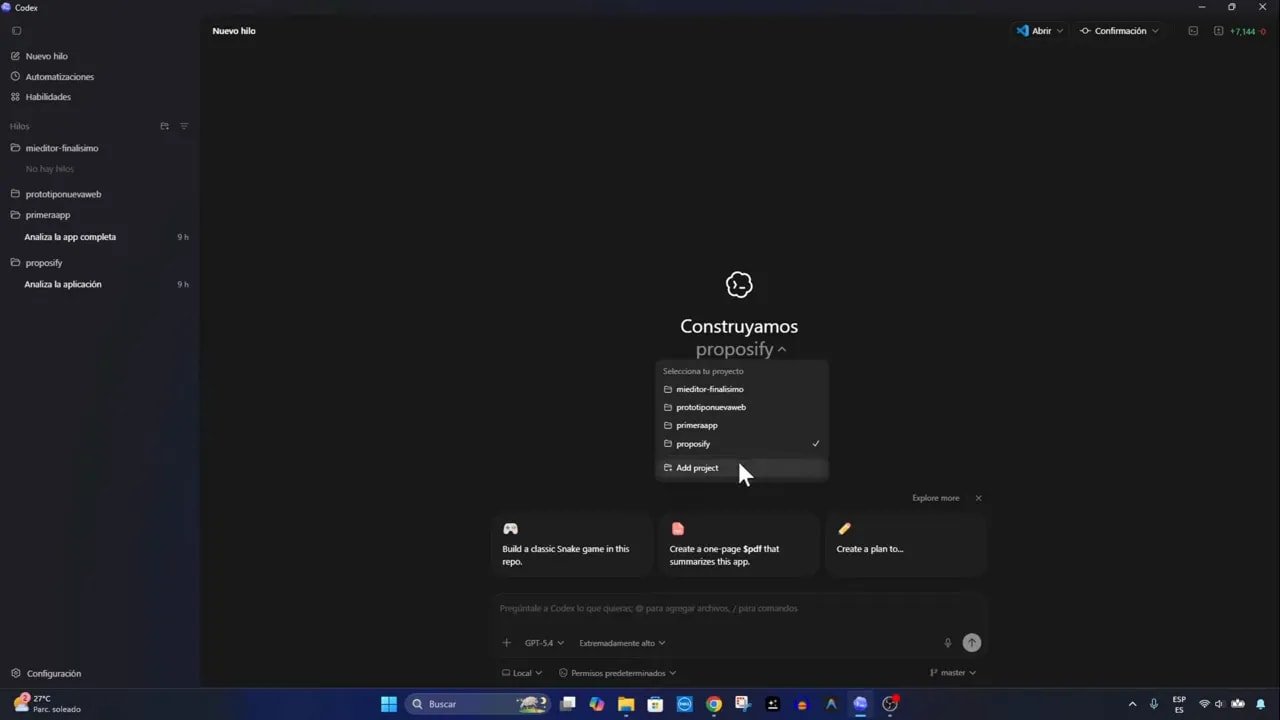
Task: Click the filter icon beside the Hilos header
Action: coord(184,126)
